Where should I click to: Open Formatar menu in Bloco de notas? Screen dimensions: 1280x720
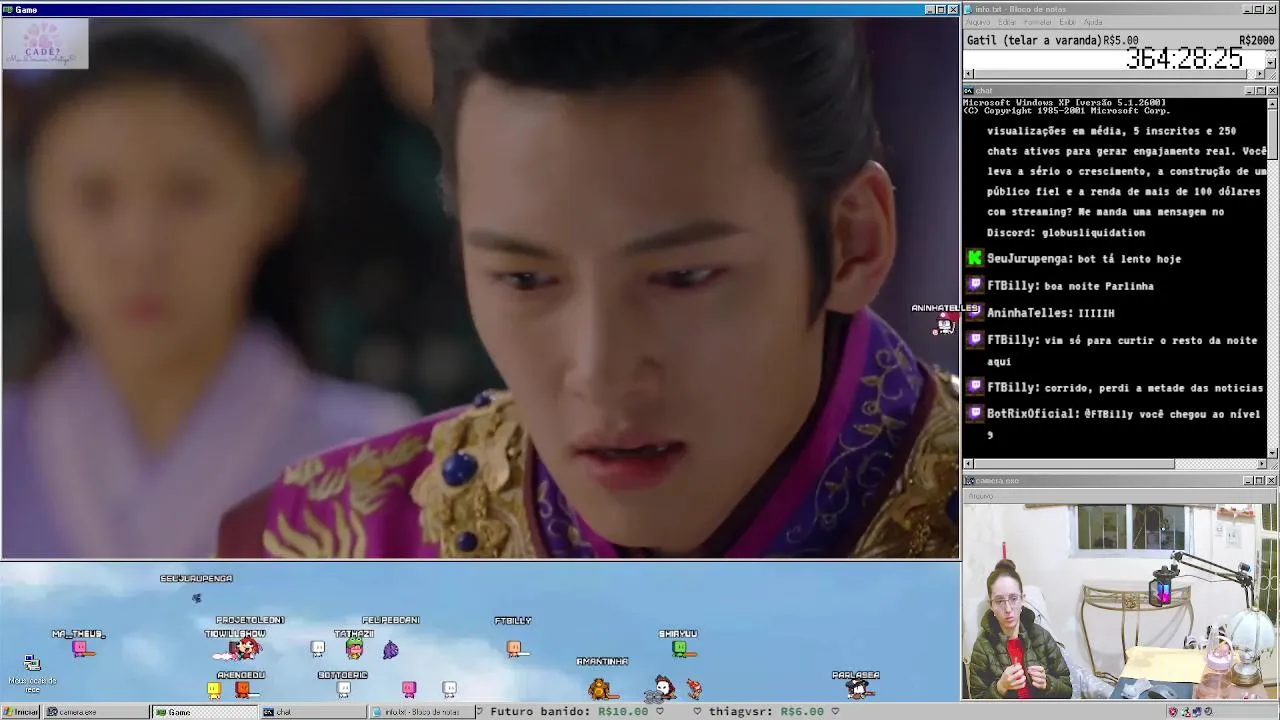[1037, 22]
